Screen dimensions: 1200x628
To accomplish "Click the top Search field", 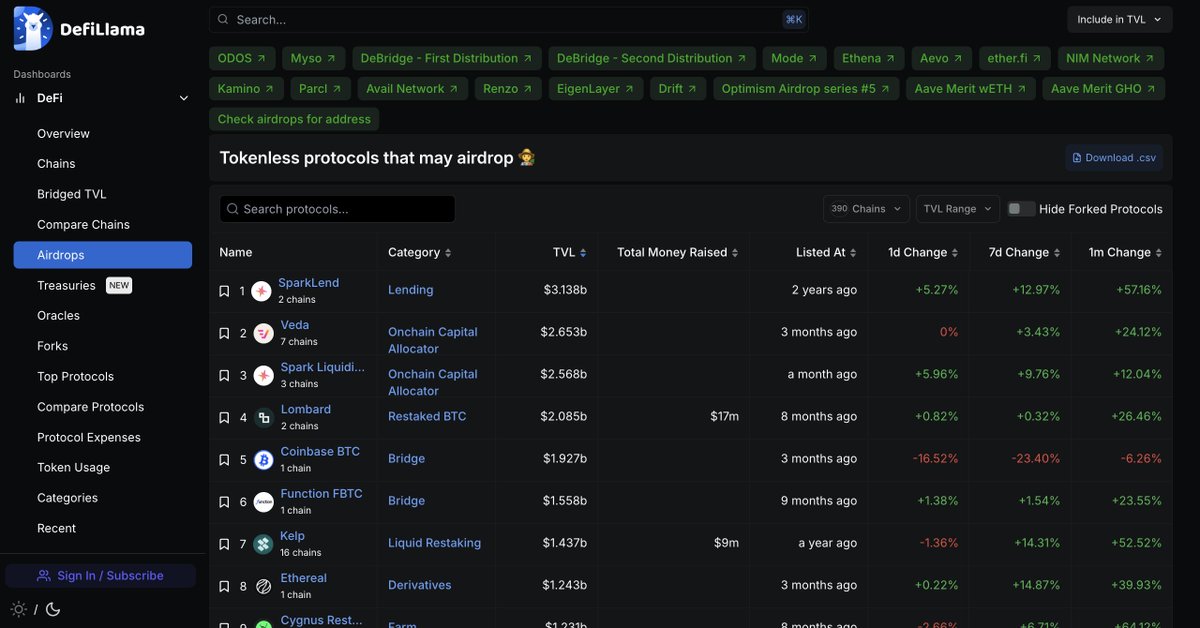I will (509, 19).
